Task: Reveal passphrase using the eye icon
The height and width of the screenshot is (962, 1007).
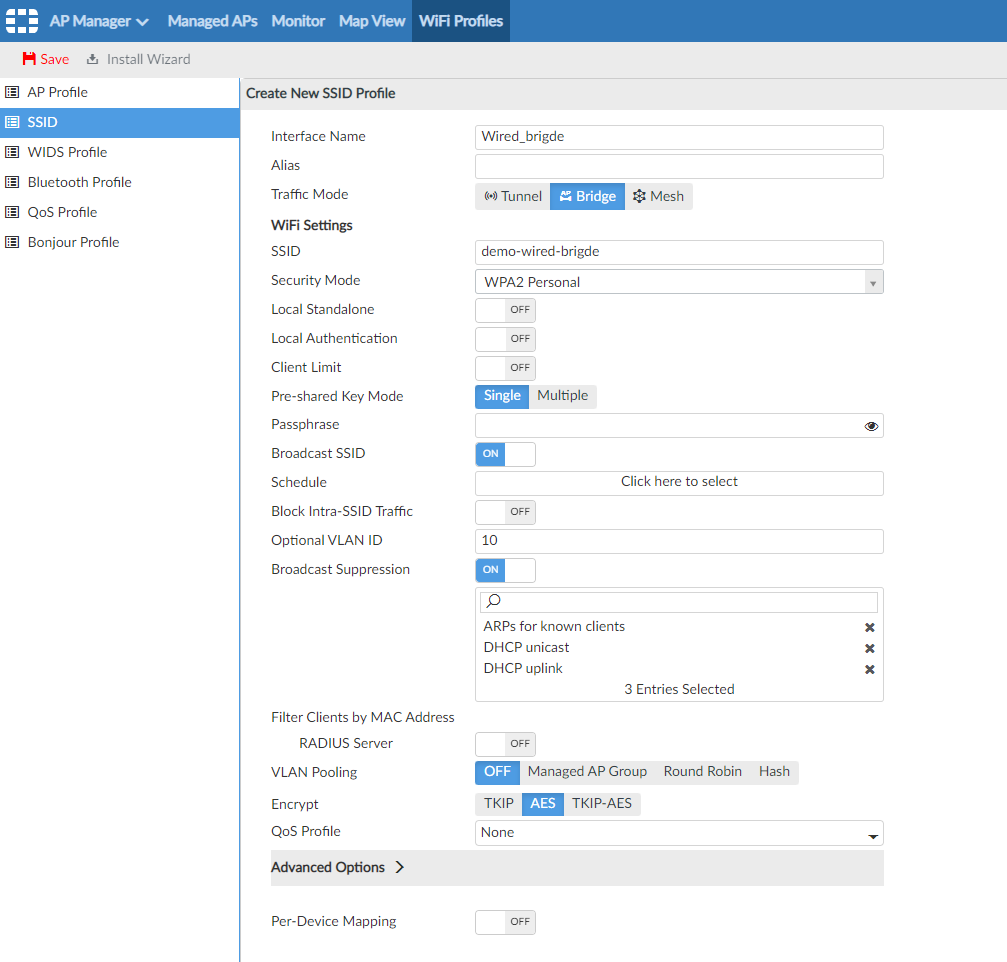Action: [871, 426]
